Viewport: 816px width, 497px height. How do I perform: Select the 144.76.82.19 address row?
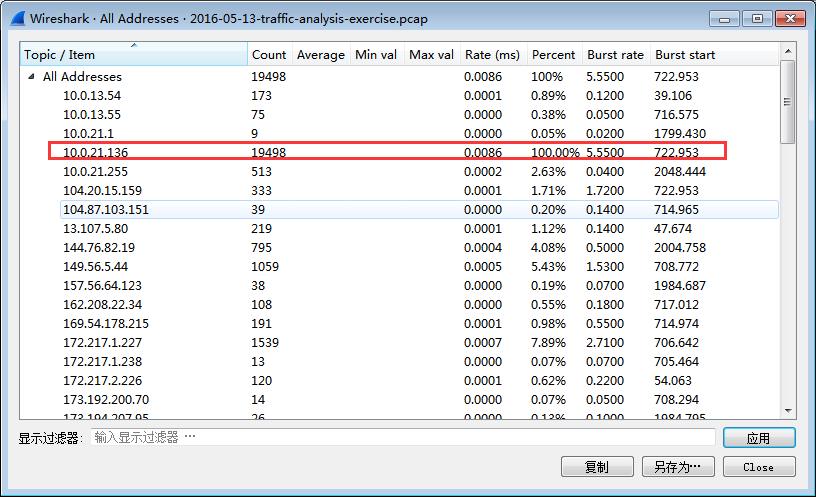point(399,248)
